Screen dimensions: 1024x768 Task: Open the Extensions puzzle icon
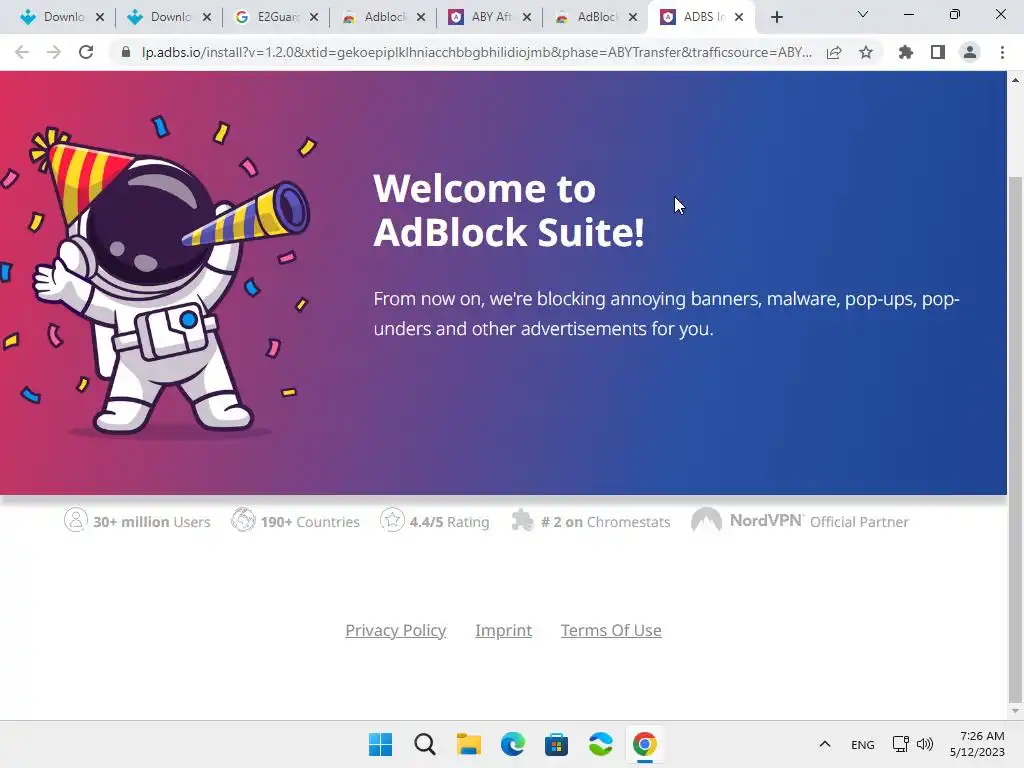coord(906,52)
